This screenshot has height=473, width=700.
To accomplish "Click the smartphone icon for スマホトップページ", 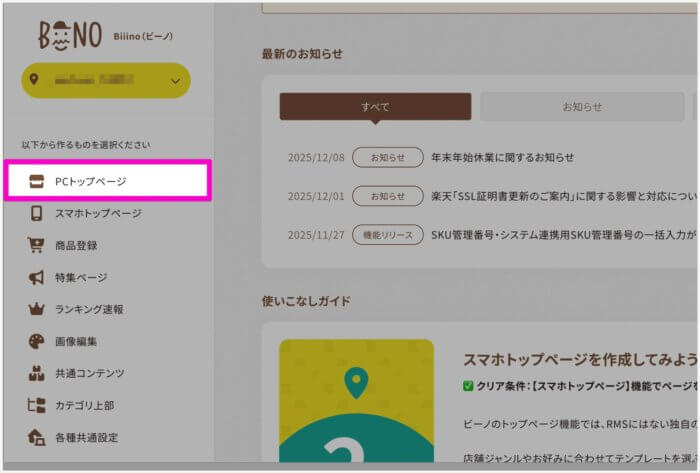I will pos(36,213).
